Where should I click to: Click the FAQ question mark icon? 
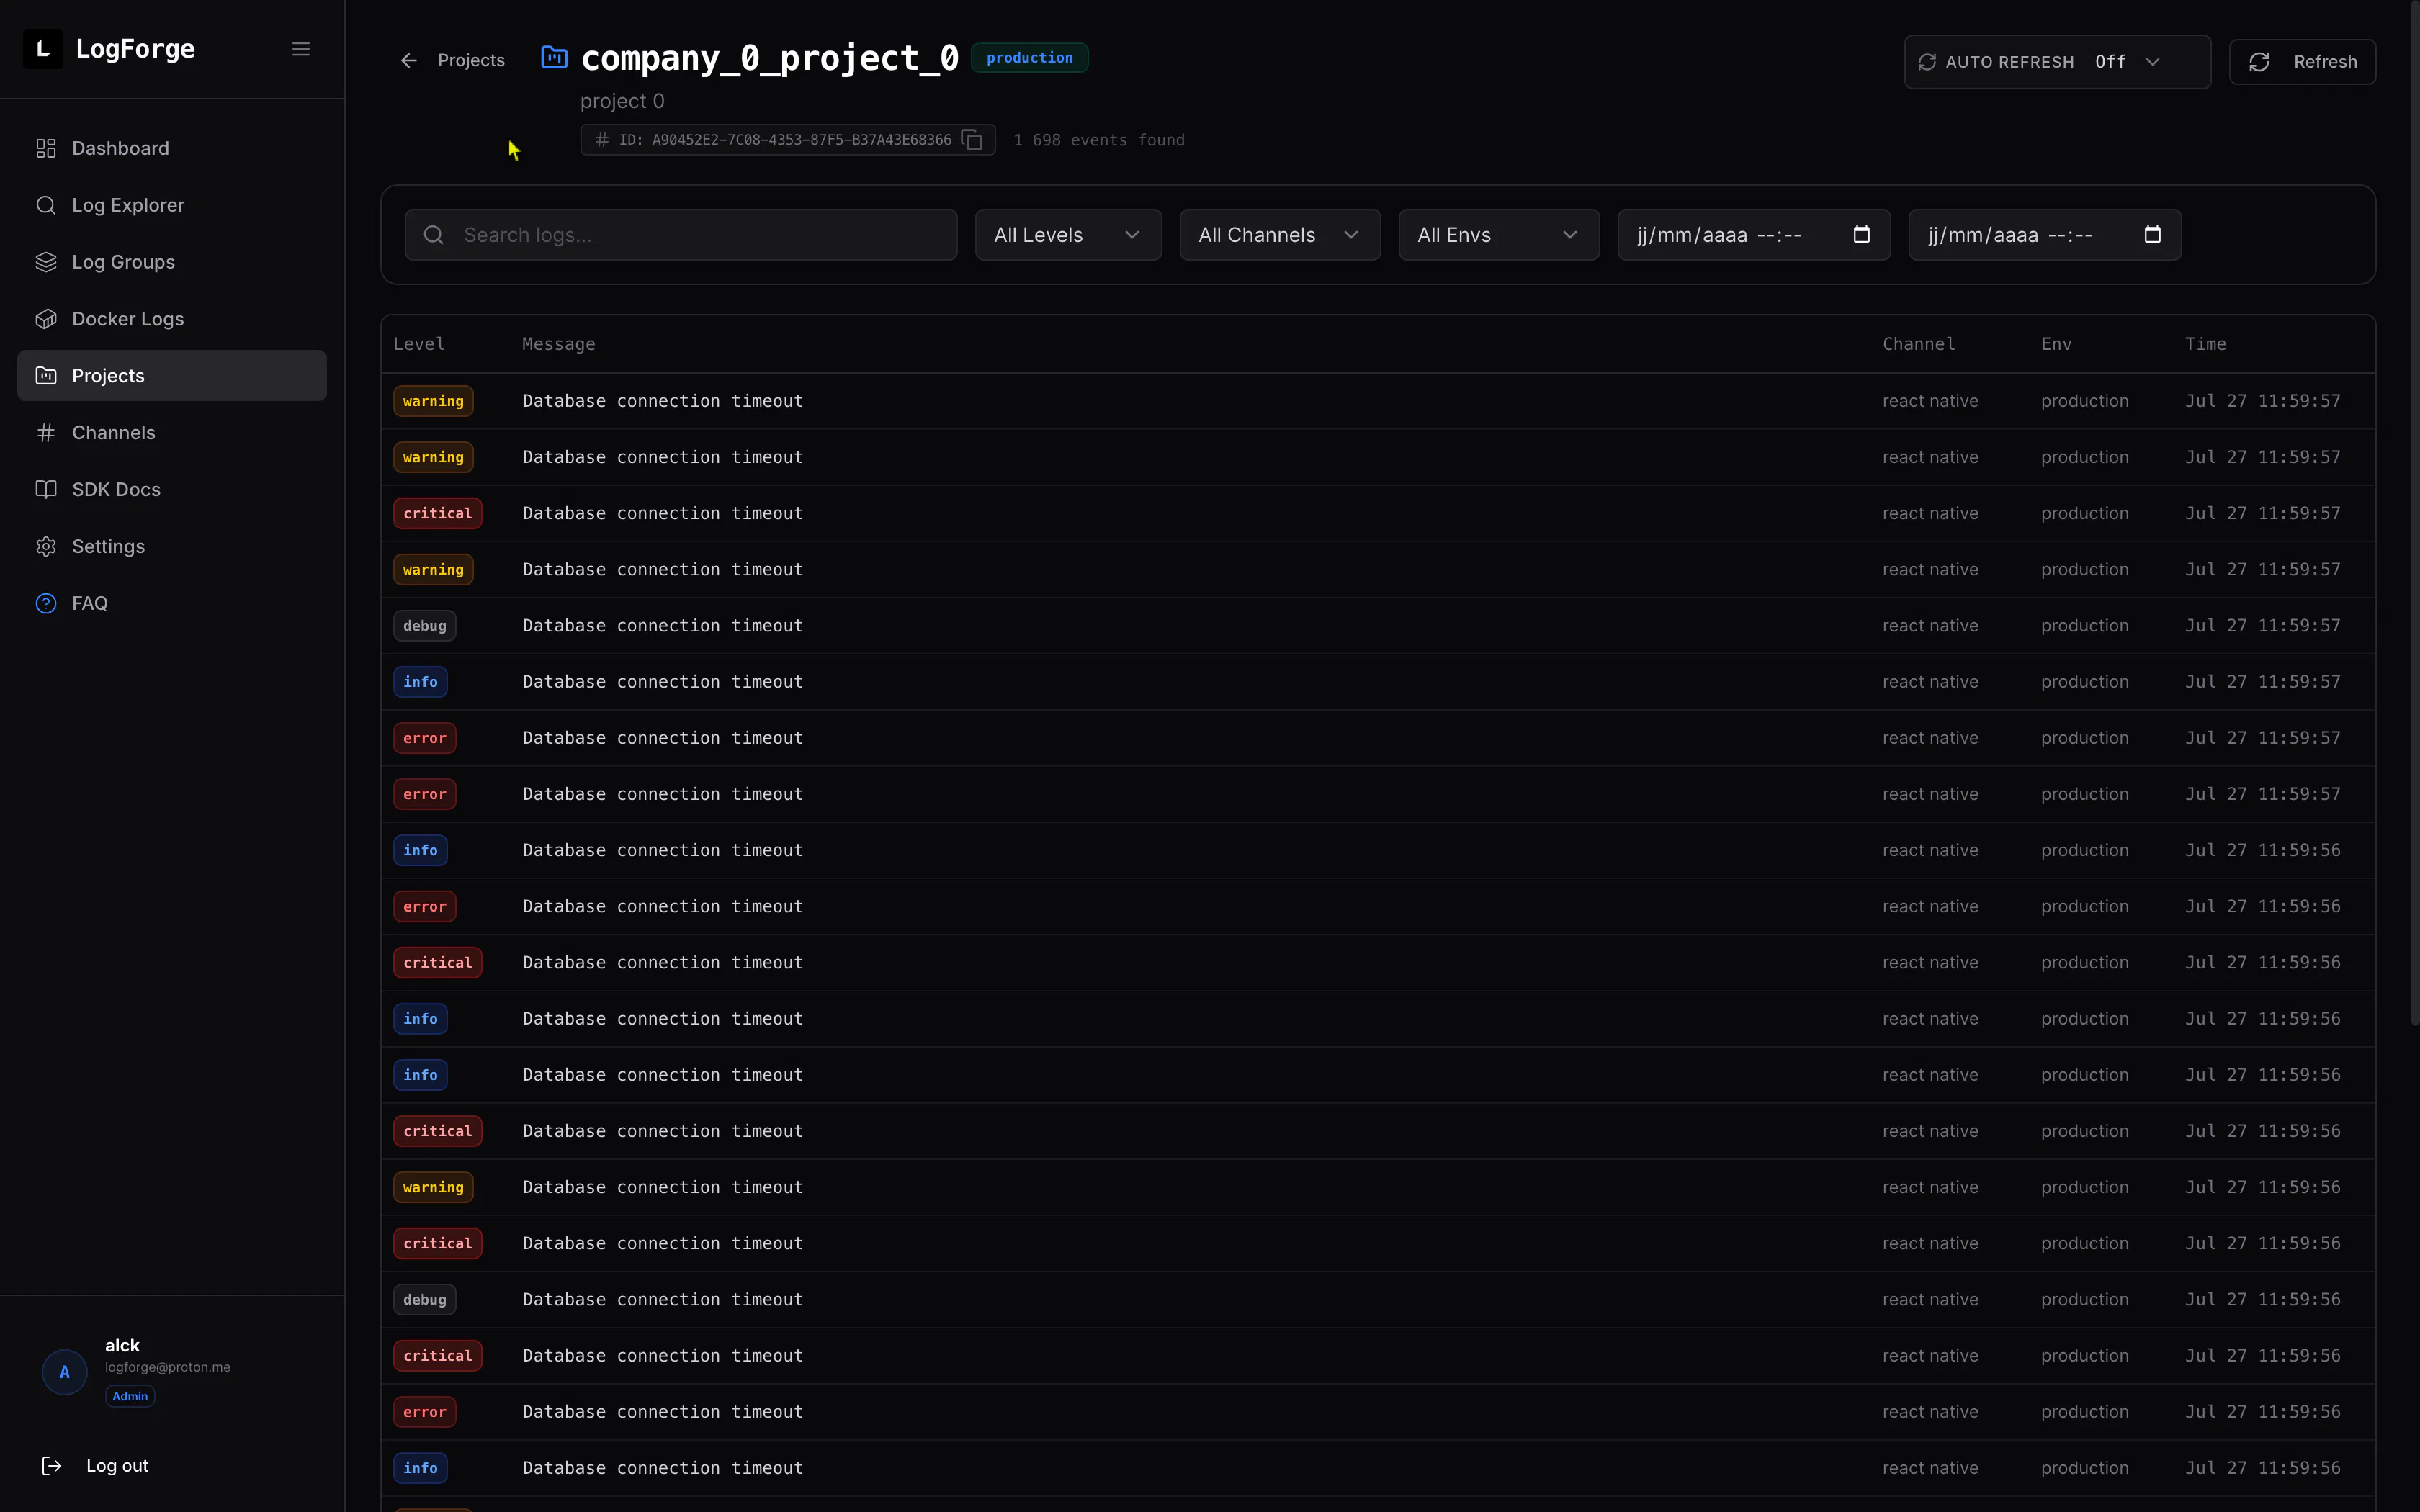point(46,604)
